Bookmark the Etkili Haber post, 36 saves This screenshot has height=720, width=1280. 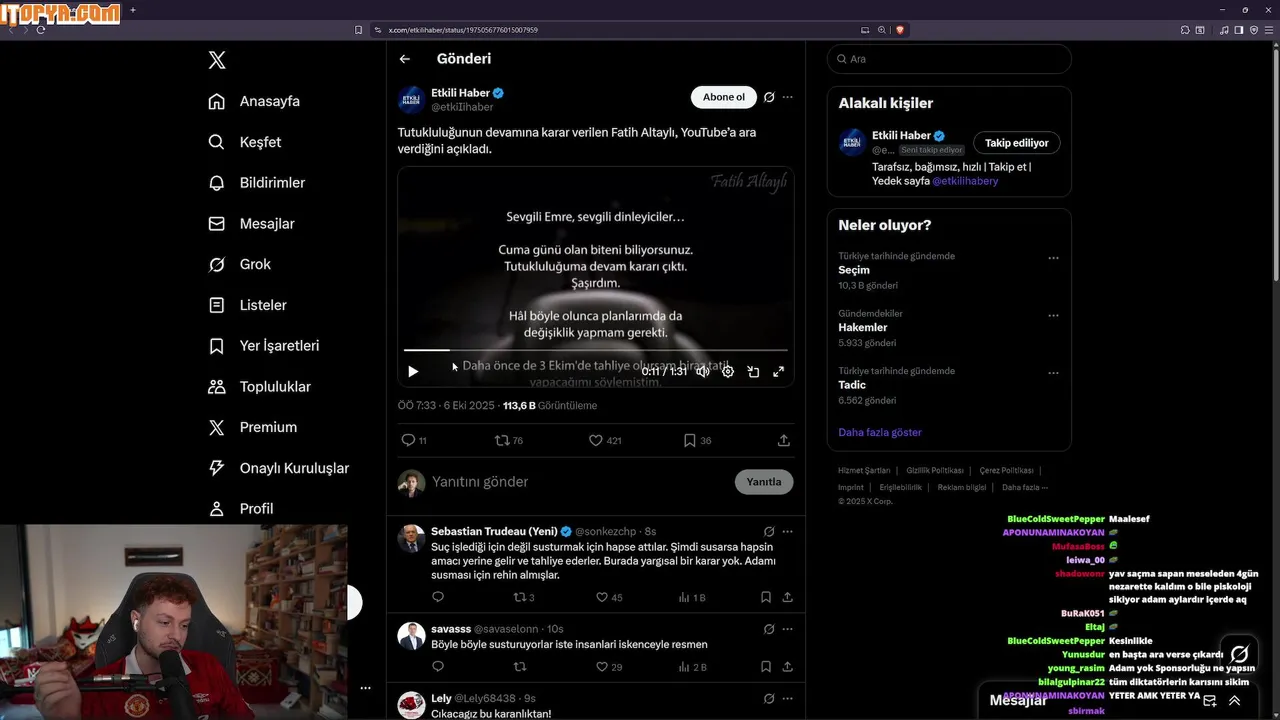click(698, 440)
